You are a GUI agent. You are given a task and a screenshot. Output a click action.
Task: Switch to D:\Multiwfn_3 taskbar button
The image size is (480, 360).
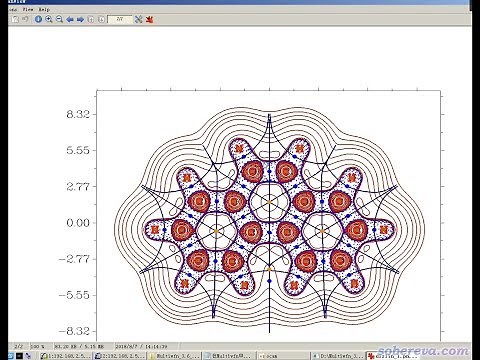[337, 356]
